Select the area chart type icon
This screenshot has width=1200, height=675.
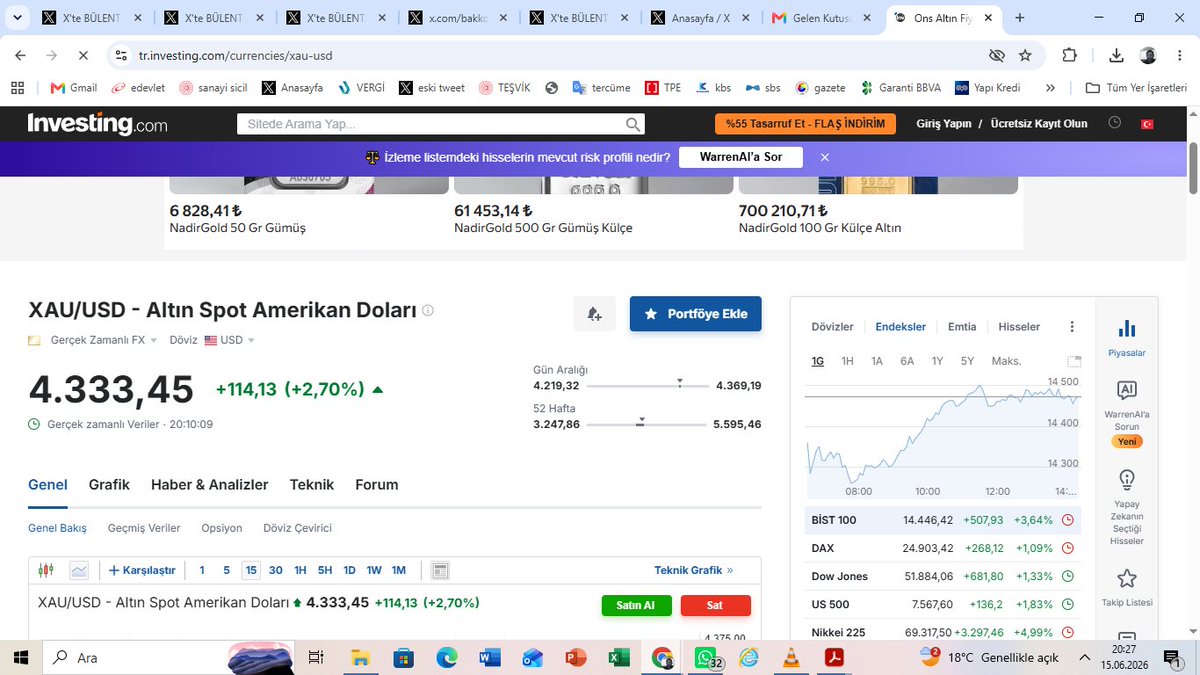point(79,570)
